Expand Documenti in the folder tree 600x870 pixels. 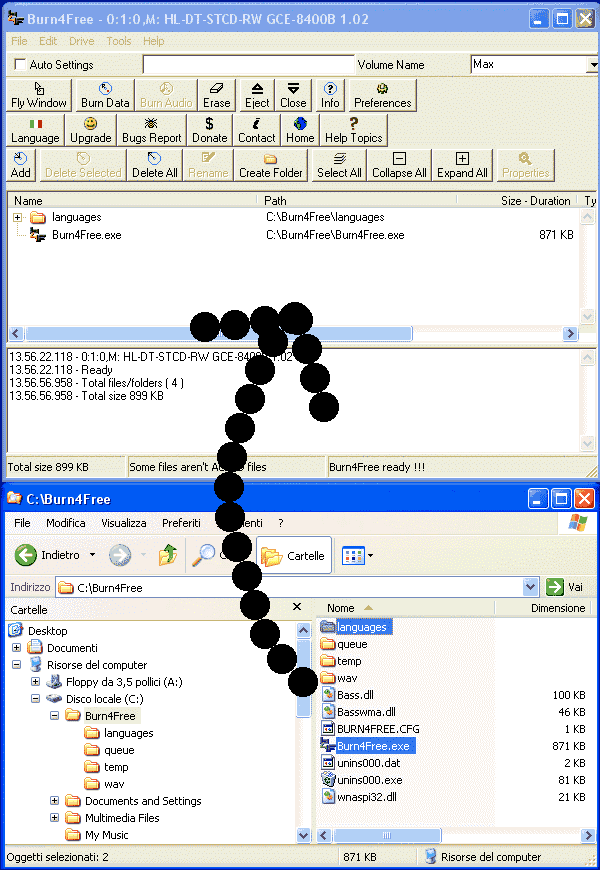pos(17,648)
